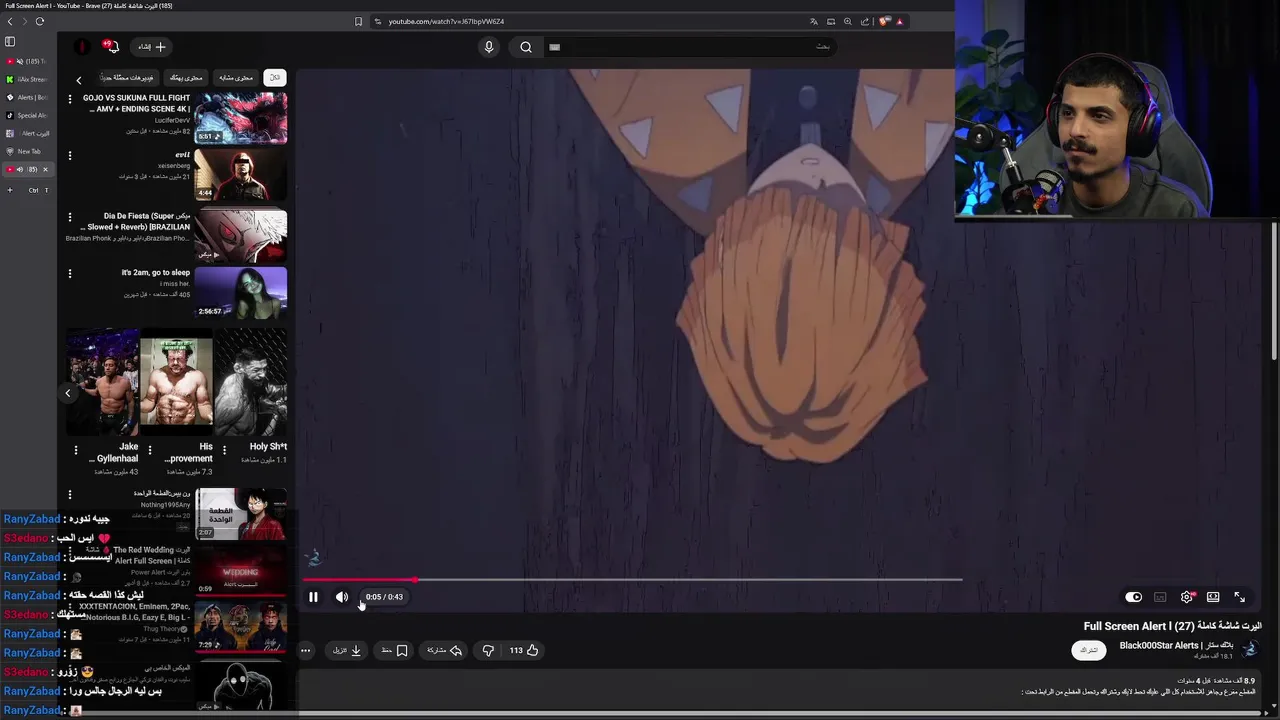Dislike the Full Screen Alert video

point(488,650)
